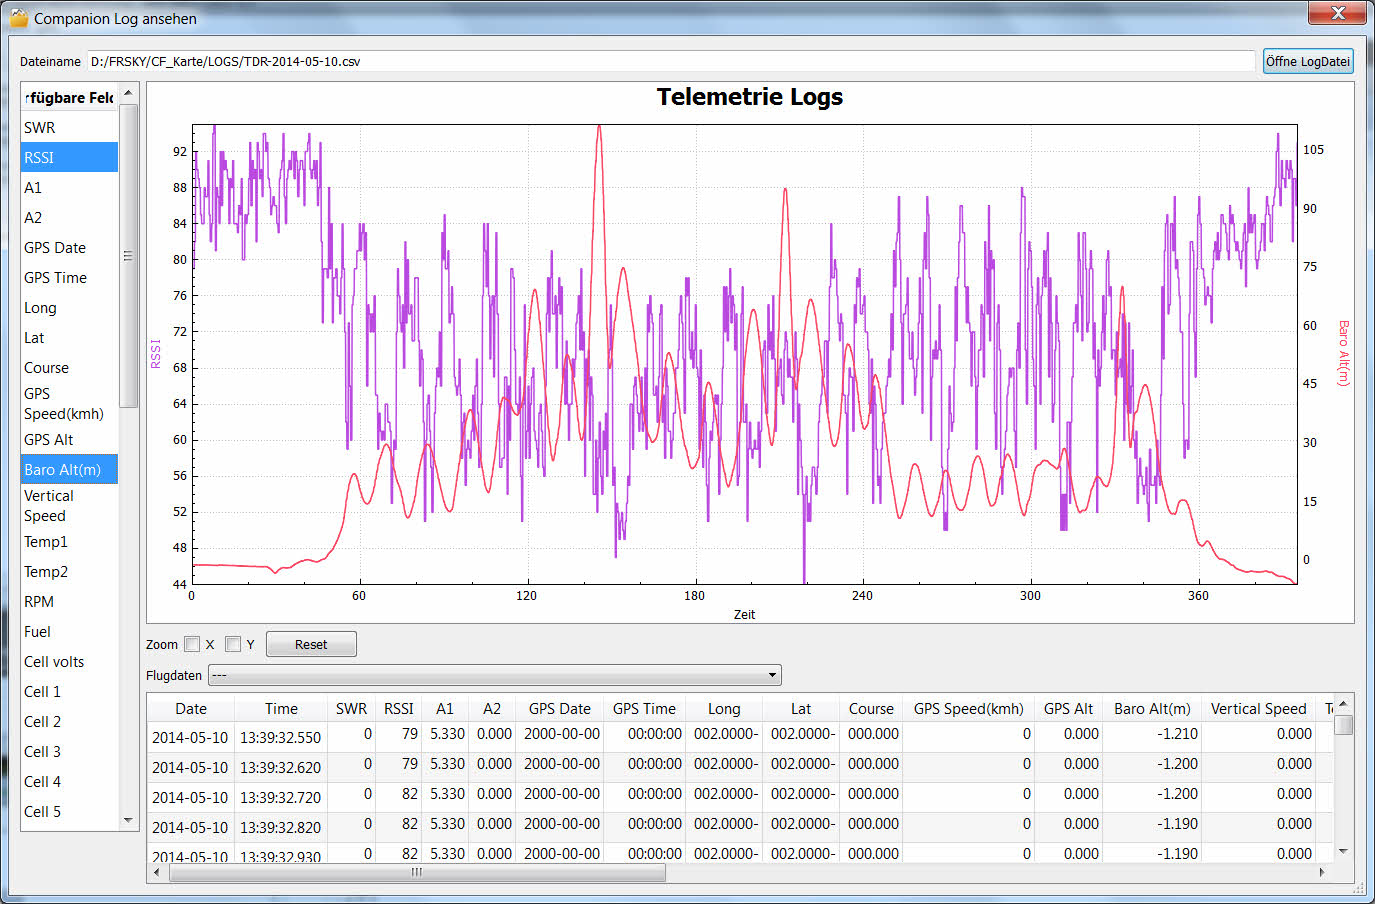Select GPS Alt in the field list
The image size is (1375, 904).
tap(49, 440)
